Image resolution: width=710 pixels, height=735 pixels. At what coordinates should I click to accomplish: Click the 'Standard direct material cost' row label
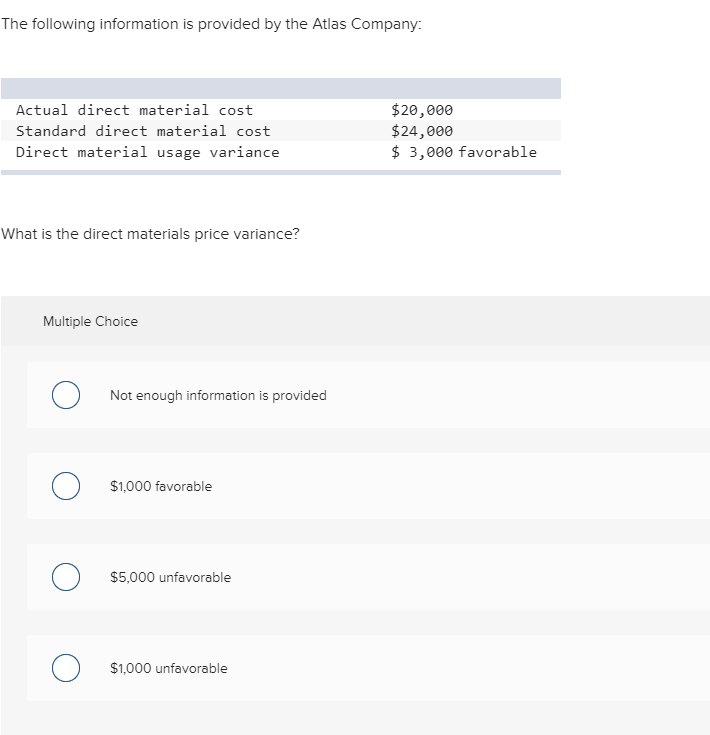[x=143, y=131]
